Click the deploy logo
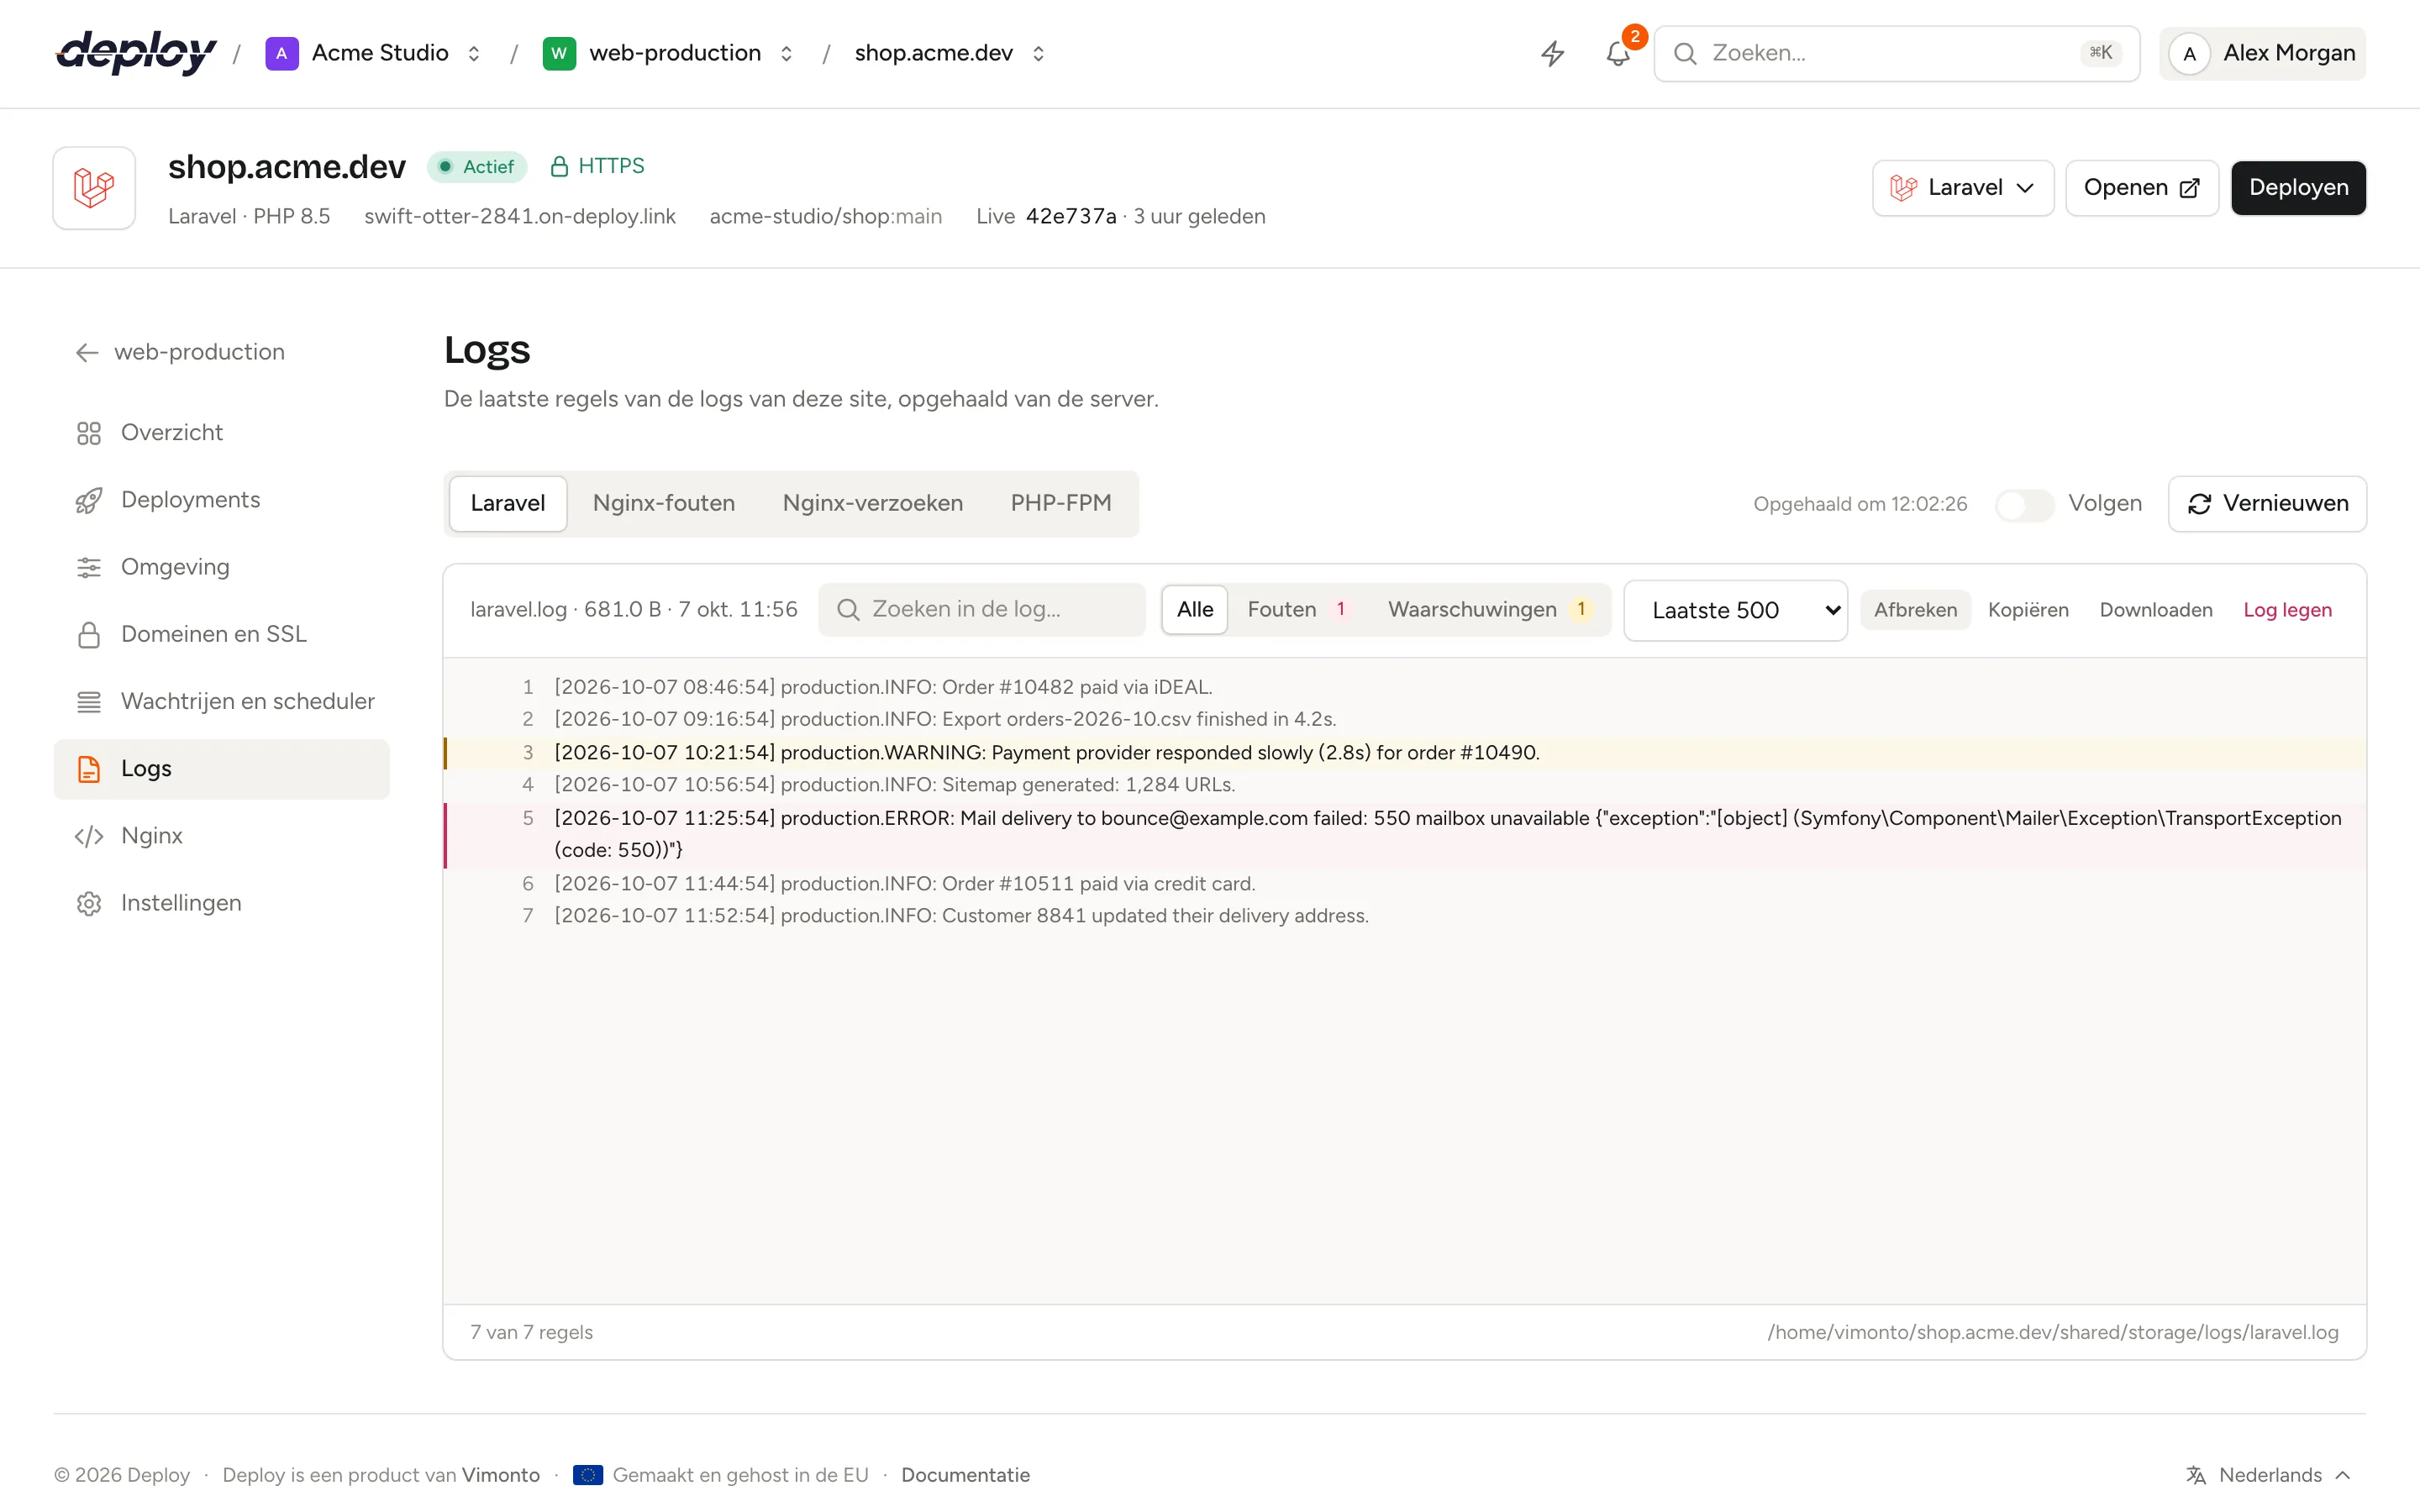 (x=136, y=53)
